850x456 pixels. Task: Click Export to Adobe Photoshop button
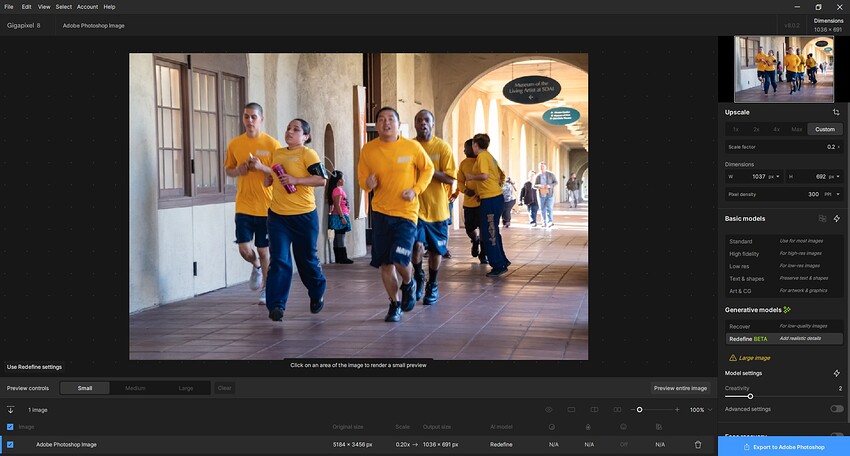coord(784,446)
